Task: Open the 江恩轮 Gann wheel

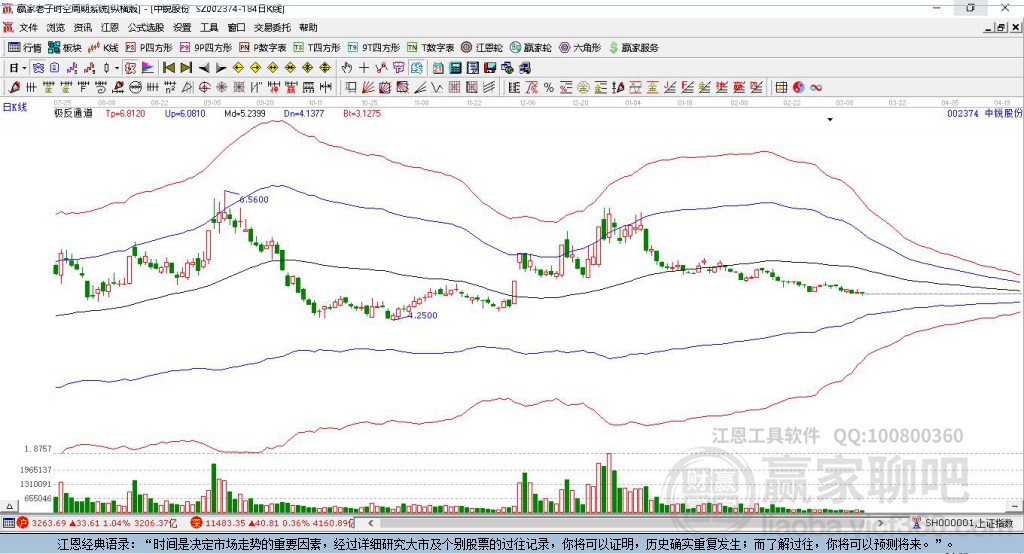Action: [482, 48]
